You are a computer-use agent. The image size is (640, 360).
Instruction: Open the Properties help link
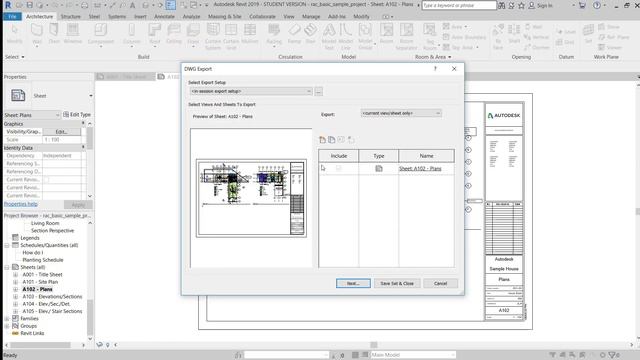21,204
